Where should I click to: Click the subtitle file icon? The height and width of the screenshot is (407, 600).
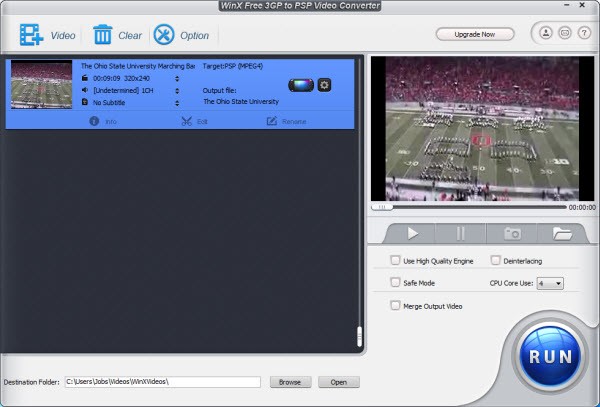(85, 102)
